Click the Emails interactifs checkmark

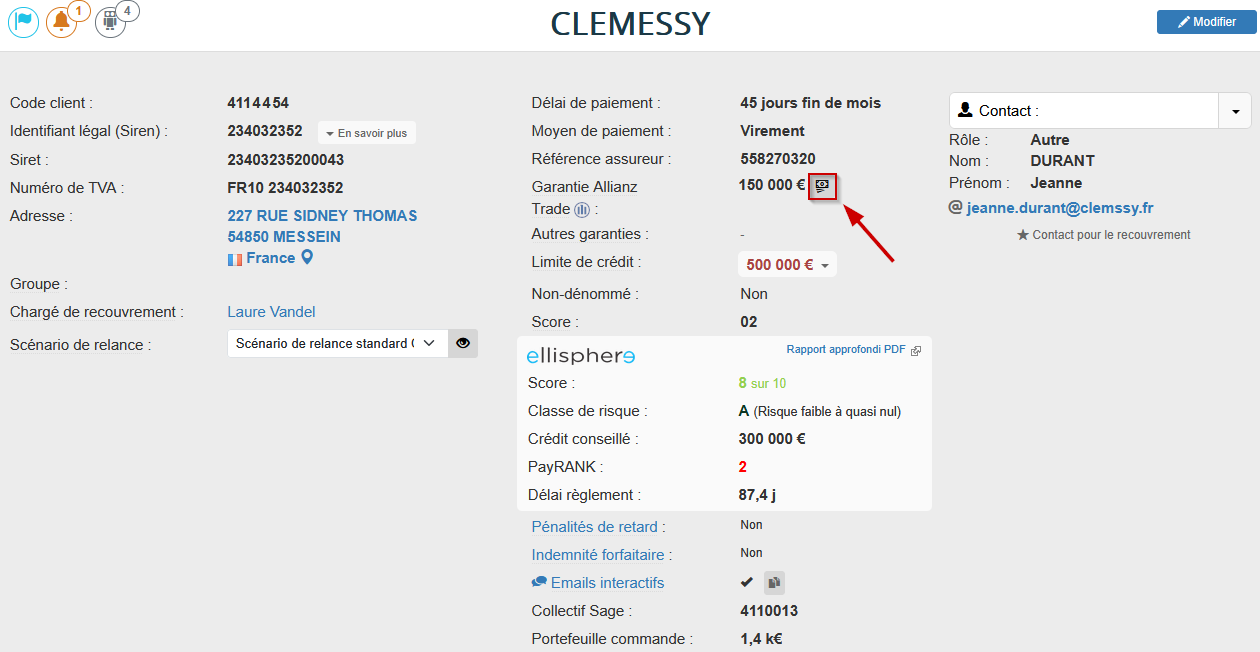point(746,582)
